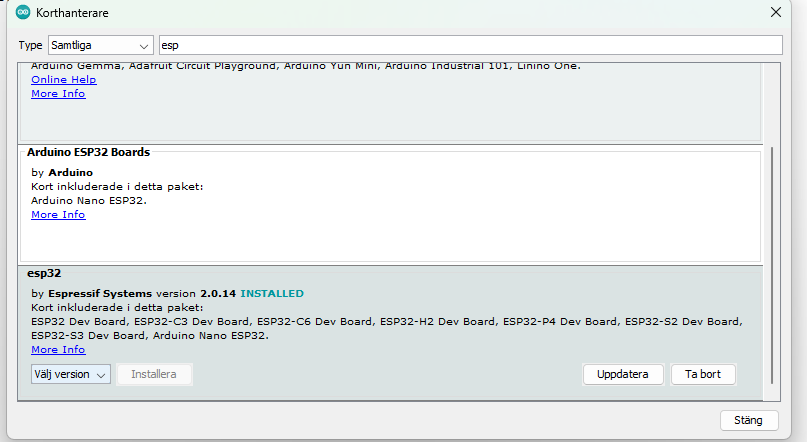The image size is (807, 442).
Task: Click the vertical scrollbar thumb of board list
Action: pyautogui.click(x=772, y=265)
